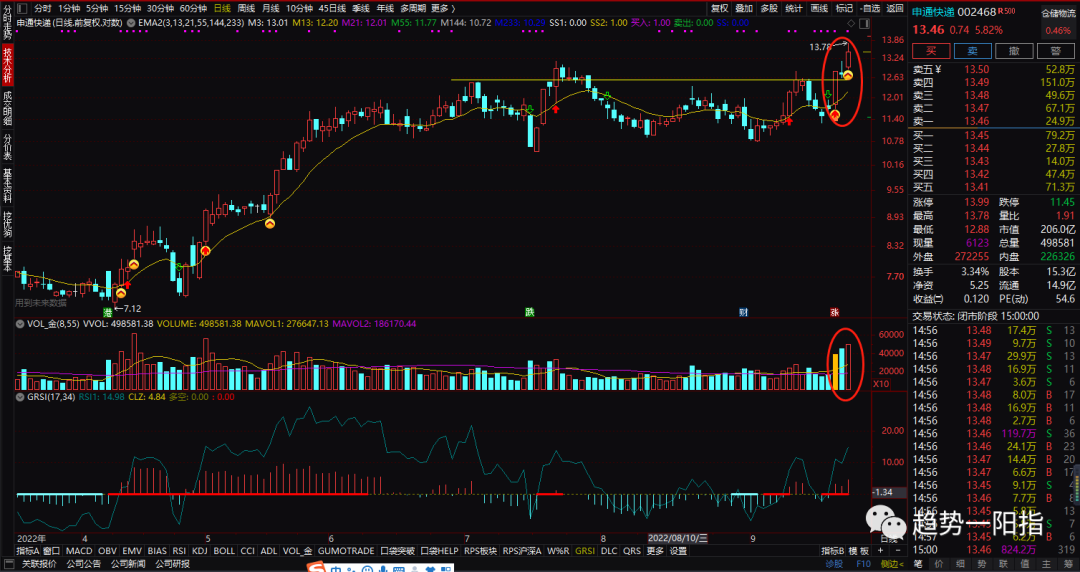Select the 日线 daily period

pos(222,8)
